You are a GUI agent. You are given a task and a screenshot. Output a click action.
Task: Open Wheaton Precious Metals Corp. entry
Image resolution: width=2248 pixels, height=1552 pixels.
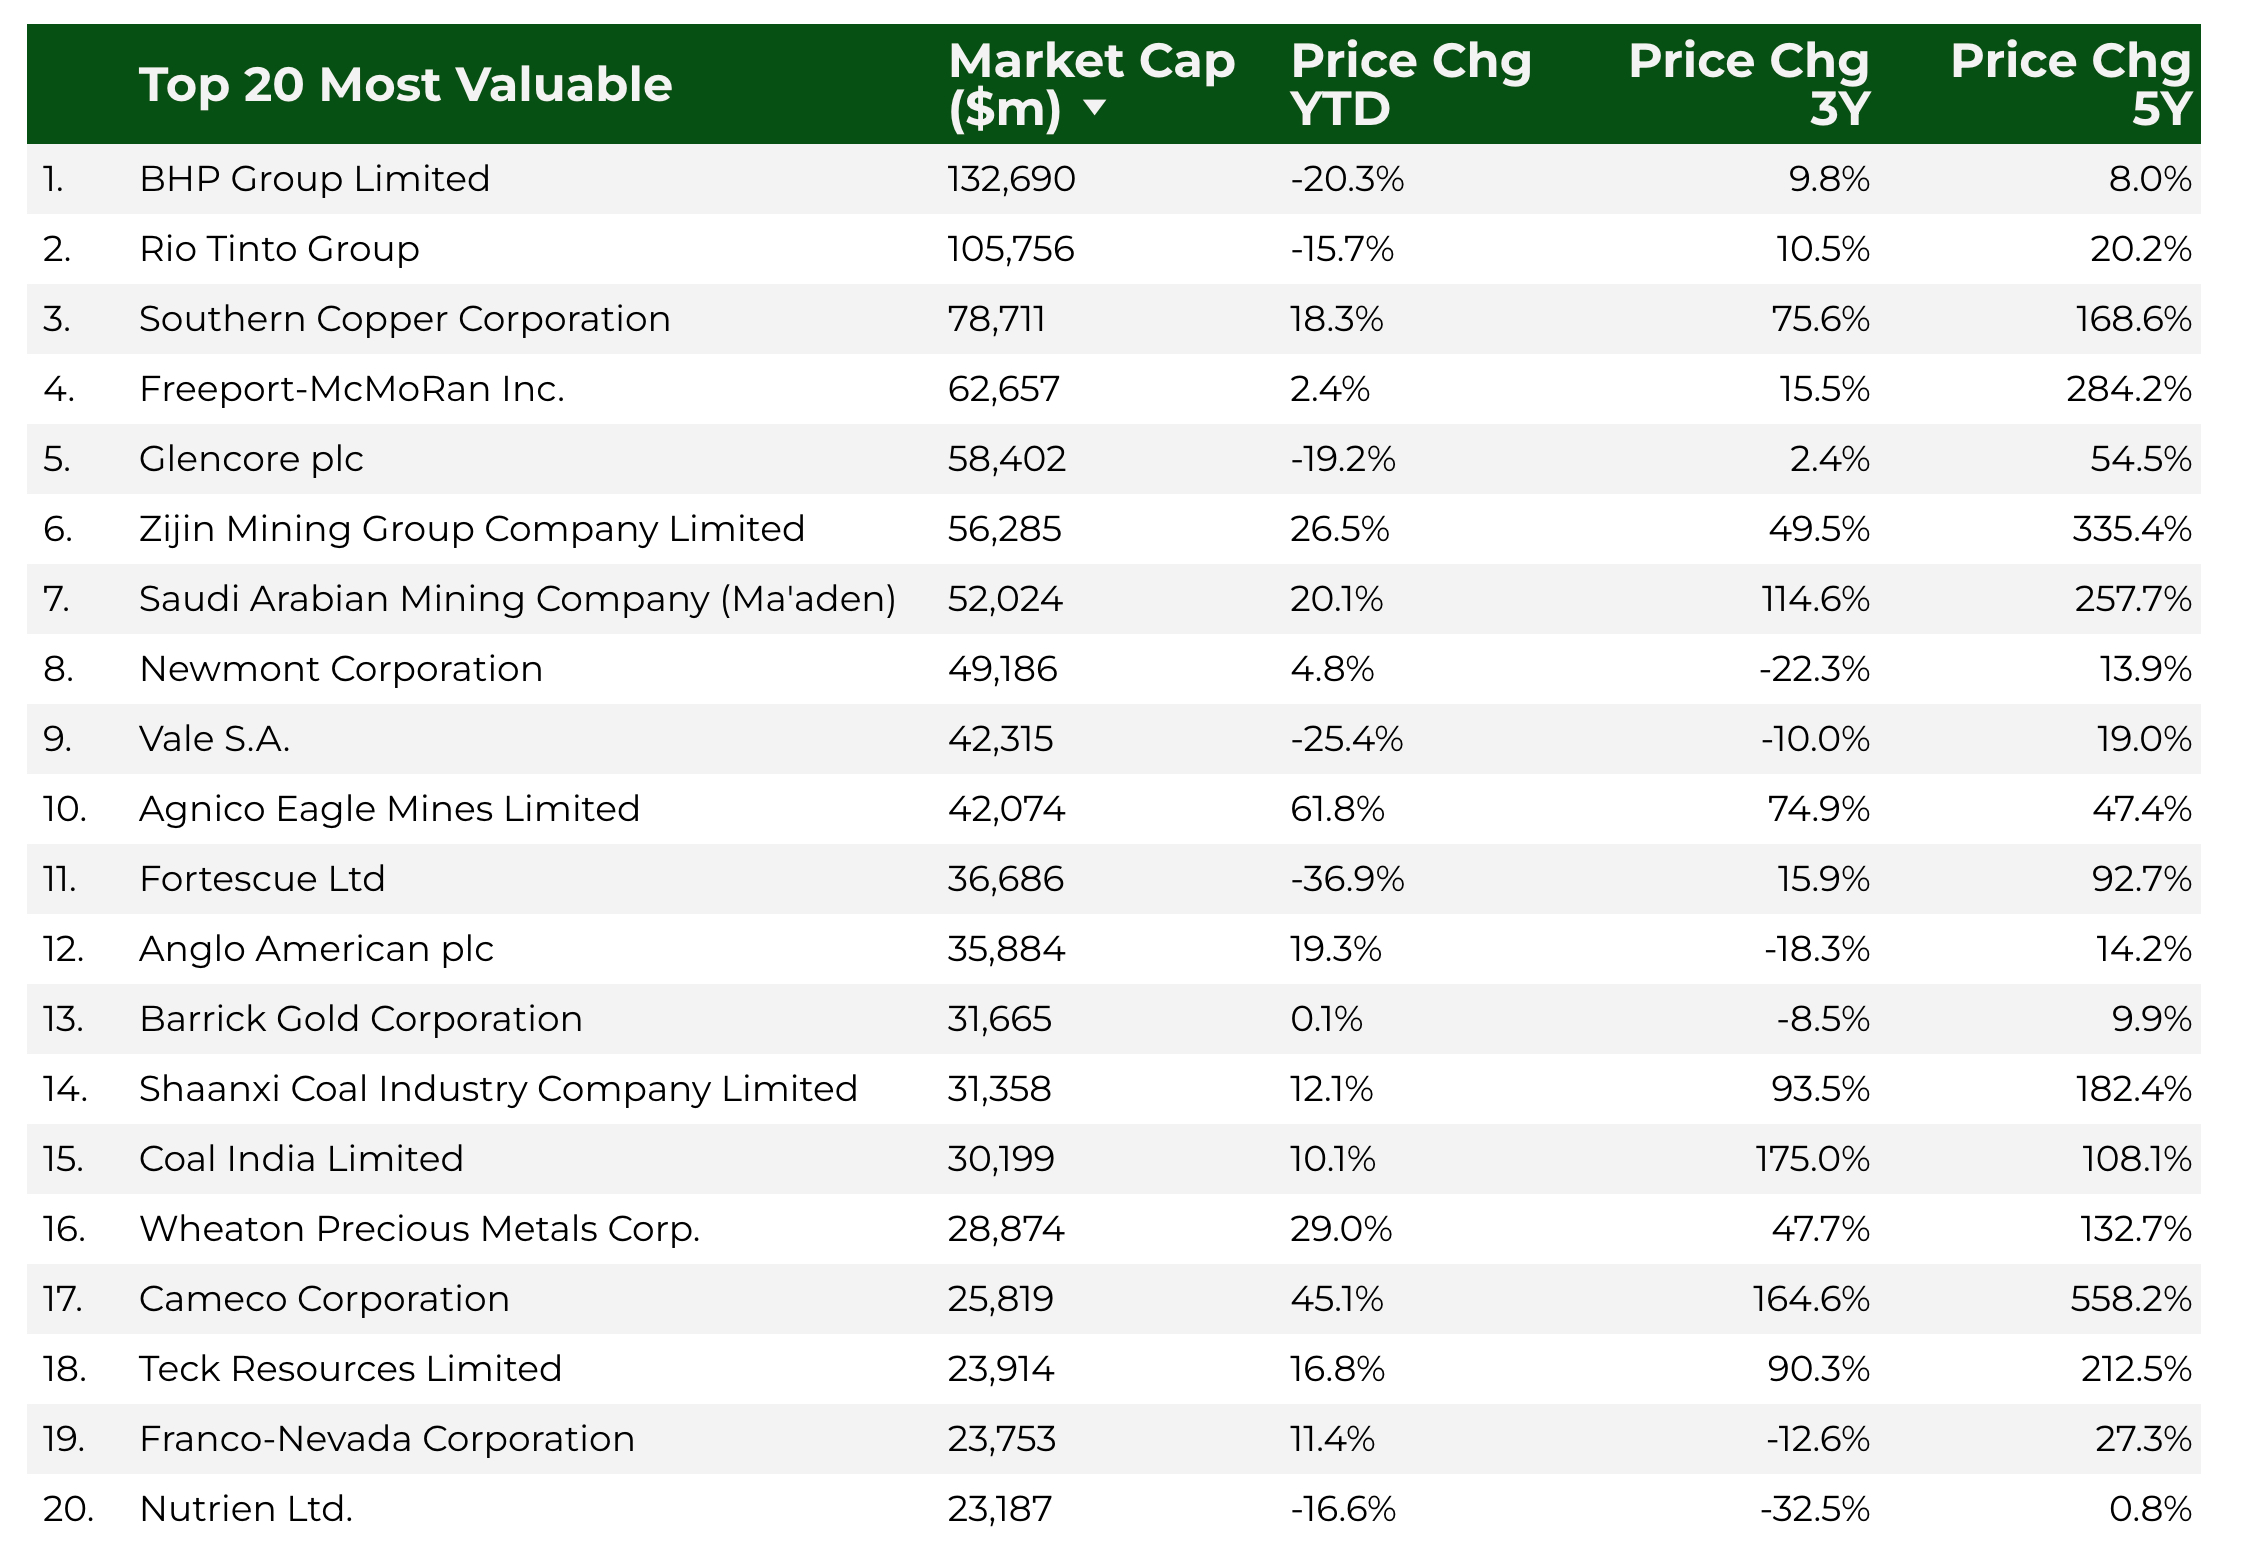[x=419, y=1229]
